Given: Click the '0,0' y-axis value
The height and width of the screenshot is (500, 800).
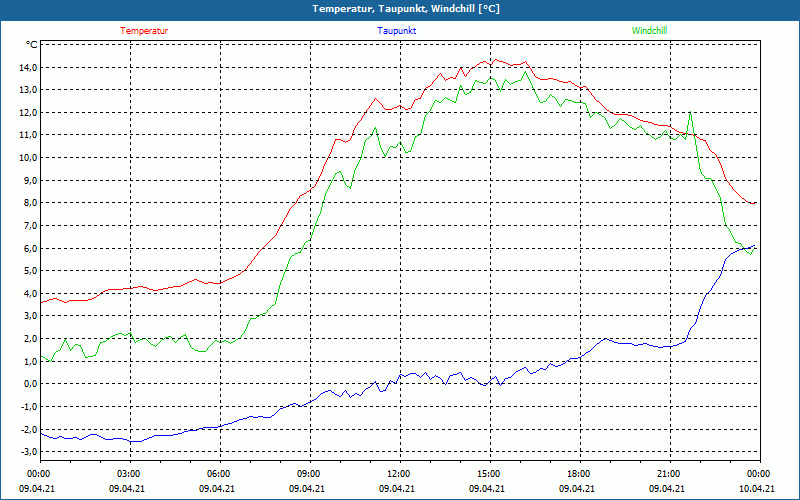Looking at the screenshot, I should click(x=30, y=384).
